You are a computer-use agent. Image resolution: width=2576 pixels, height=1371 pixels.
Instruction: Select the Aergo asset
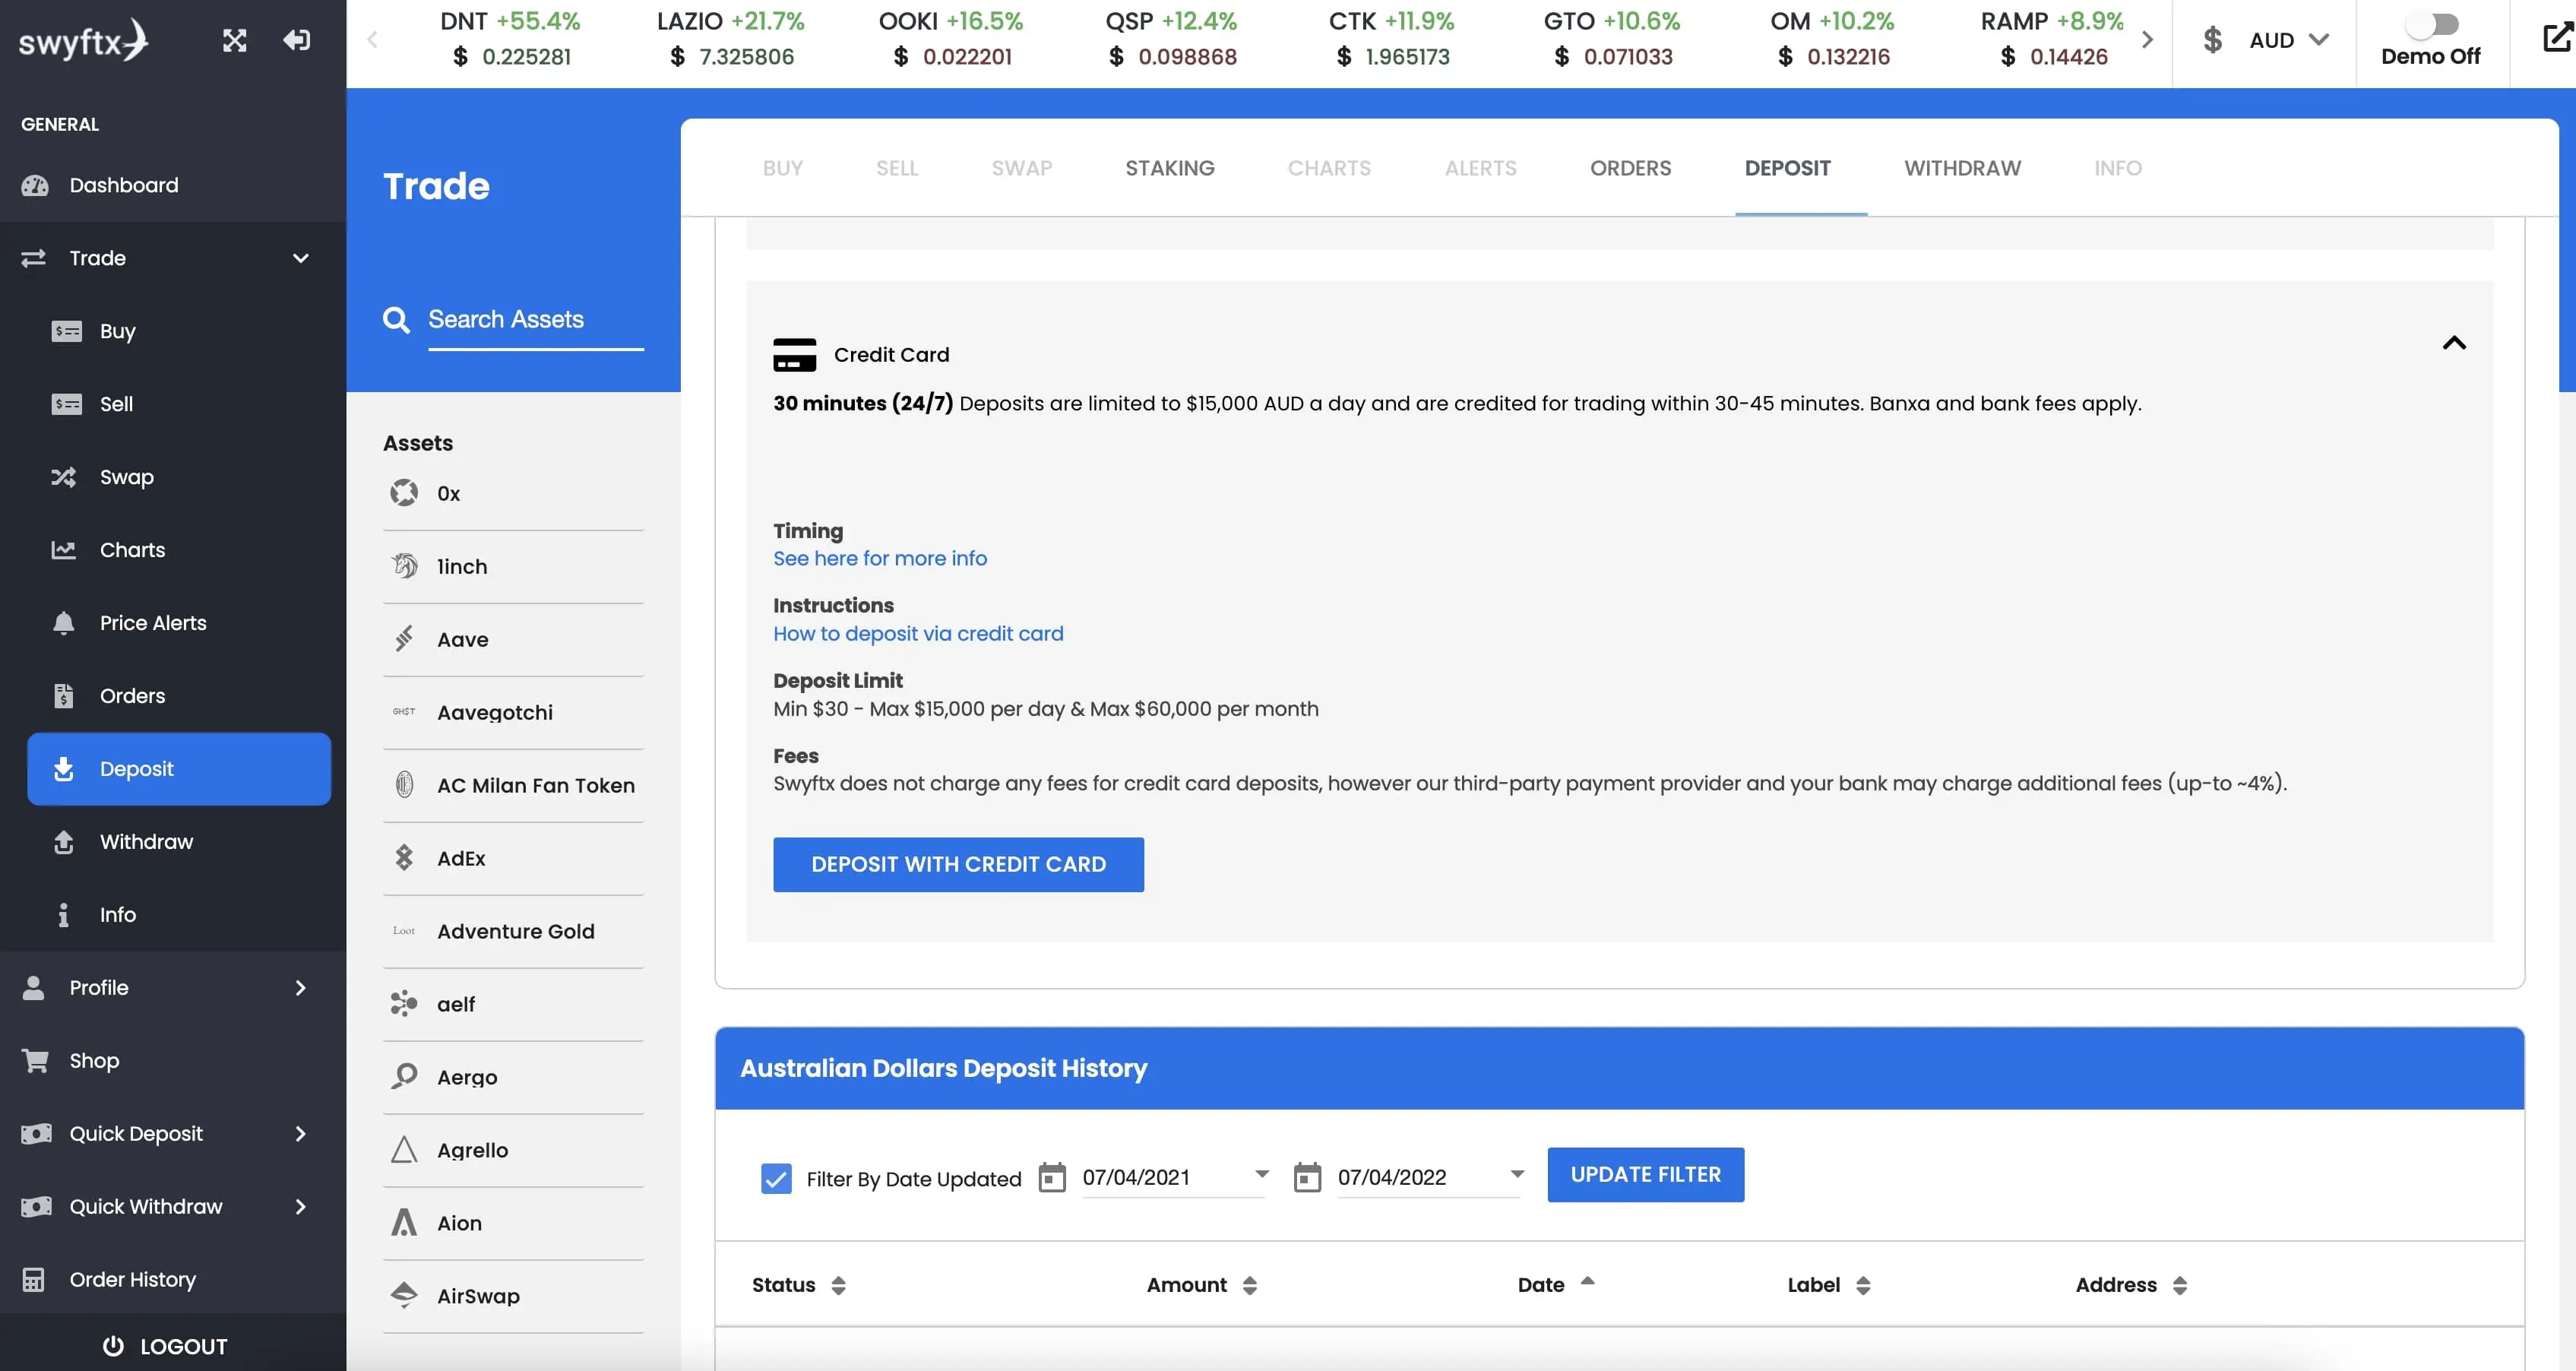[x=513, y=1078]
